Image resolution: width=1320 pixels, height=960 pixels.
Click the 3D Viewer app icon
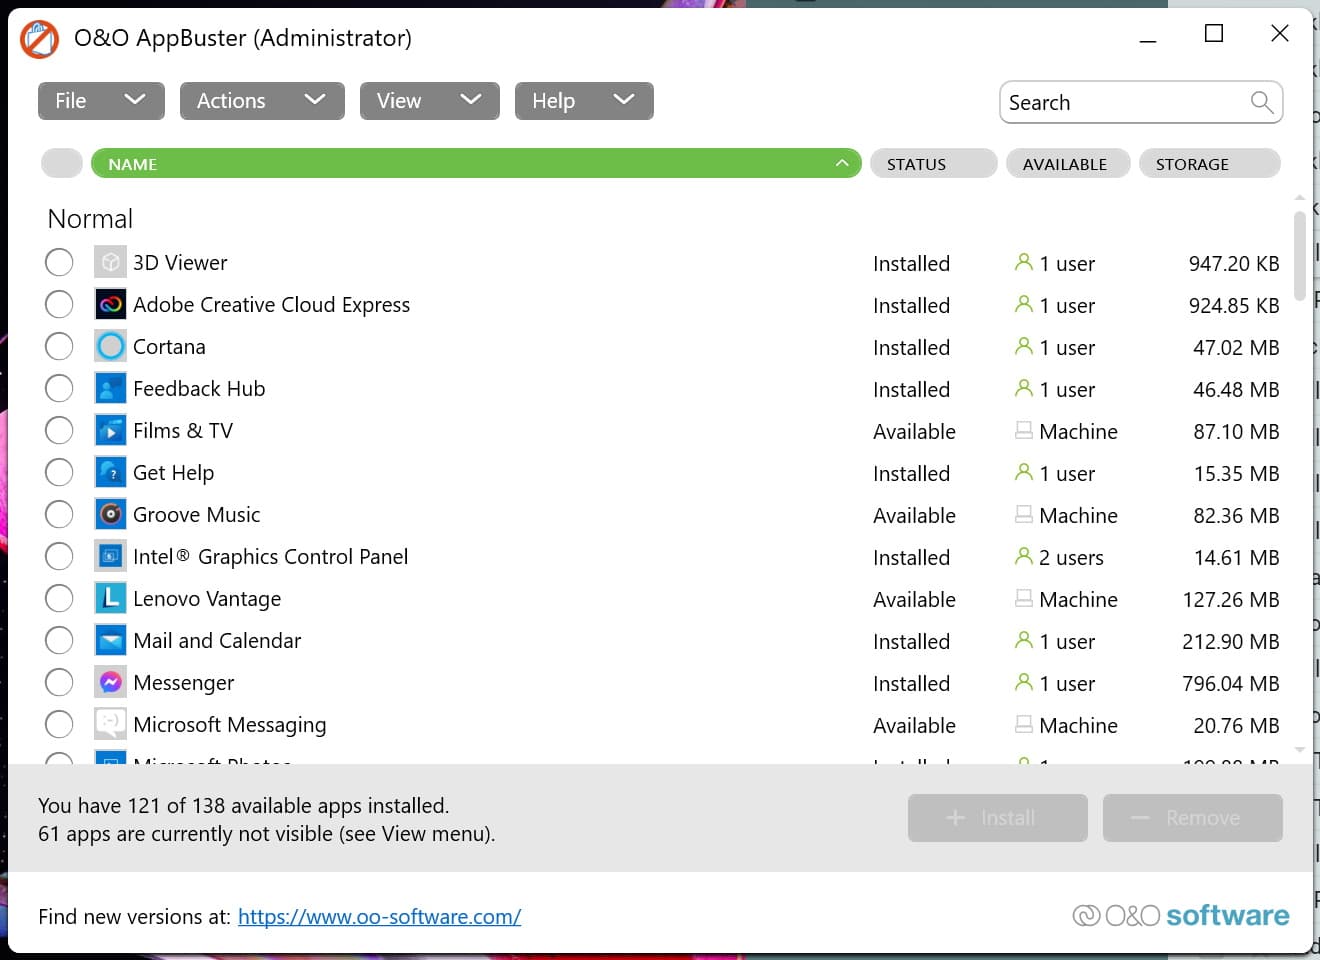(110, 262)
